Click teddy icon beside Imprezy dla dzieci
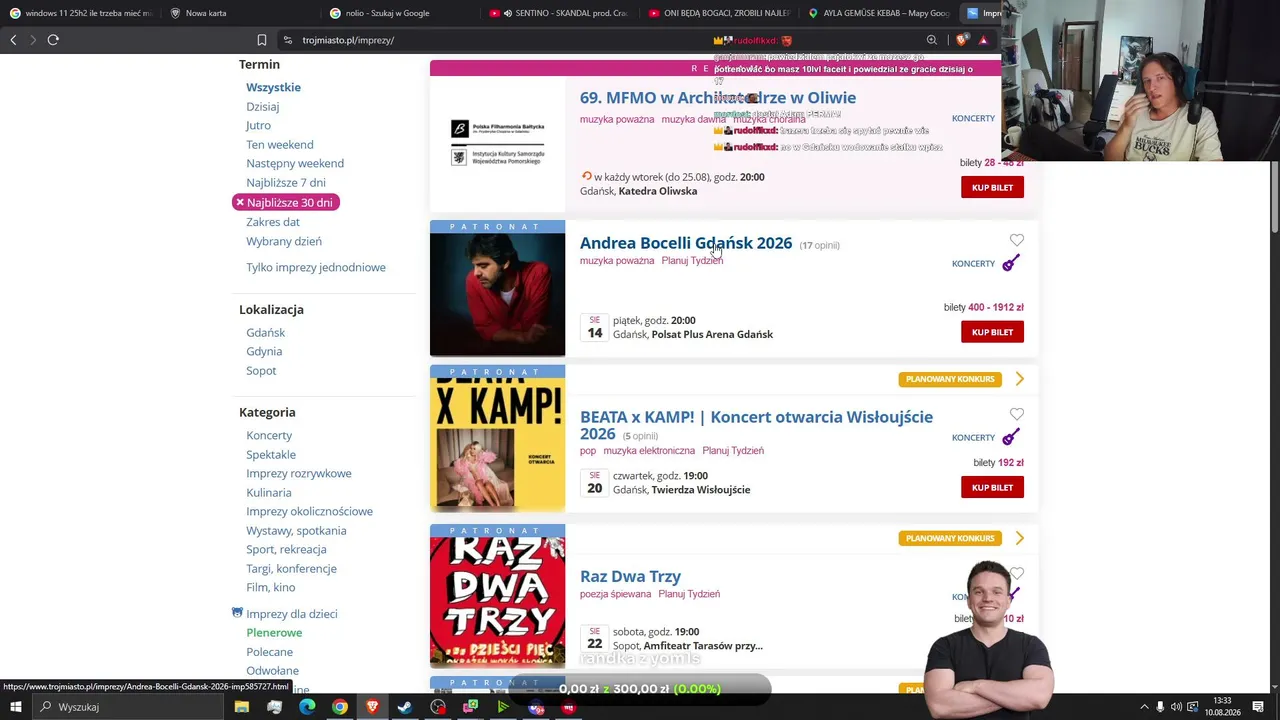 click(x=237, y=613)
